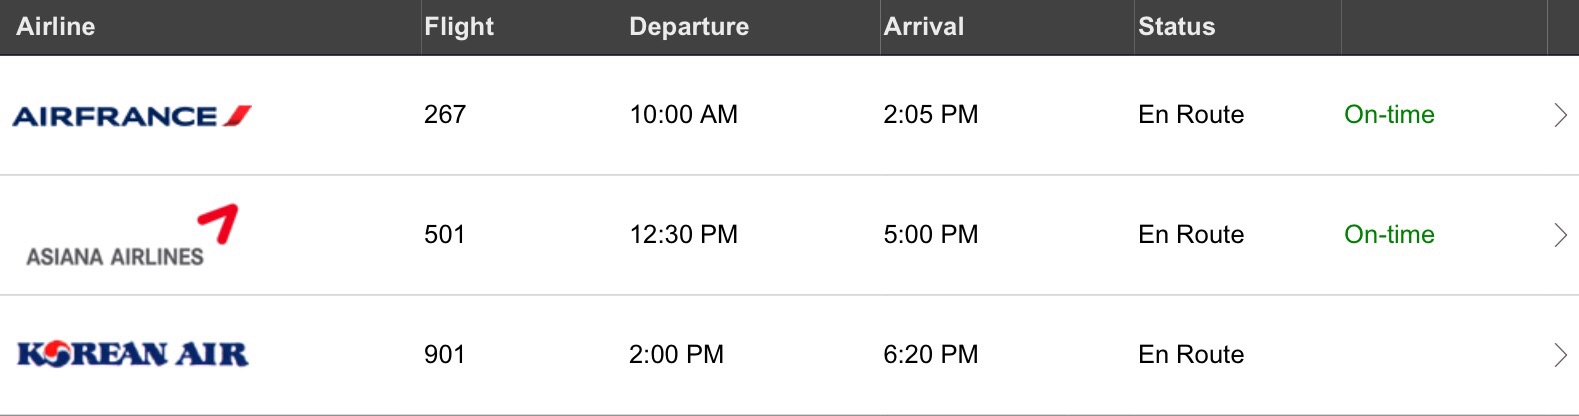Click the Departure column header
1579x416 pixels.
coord(689,27)
